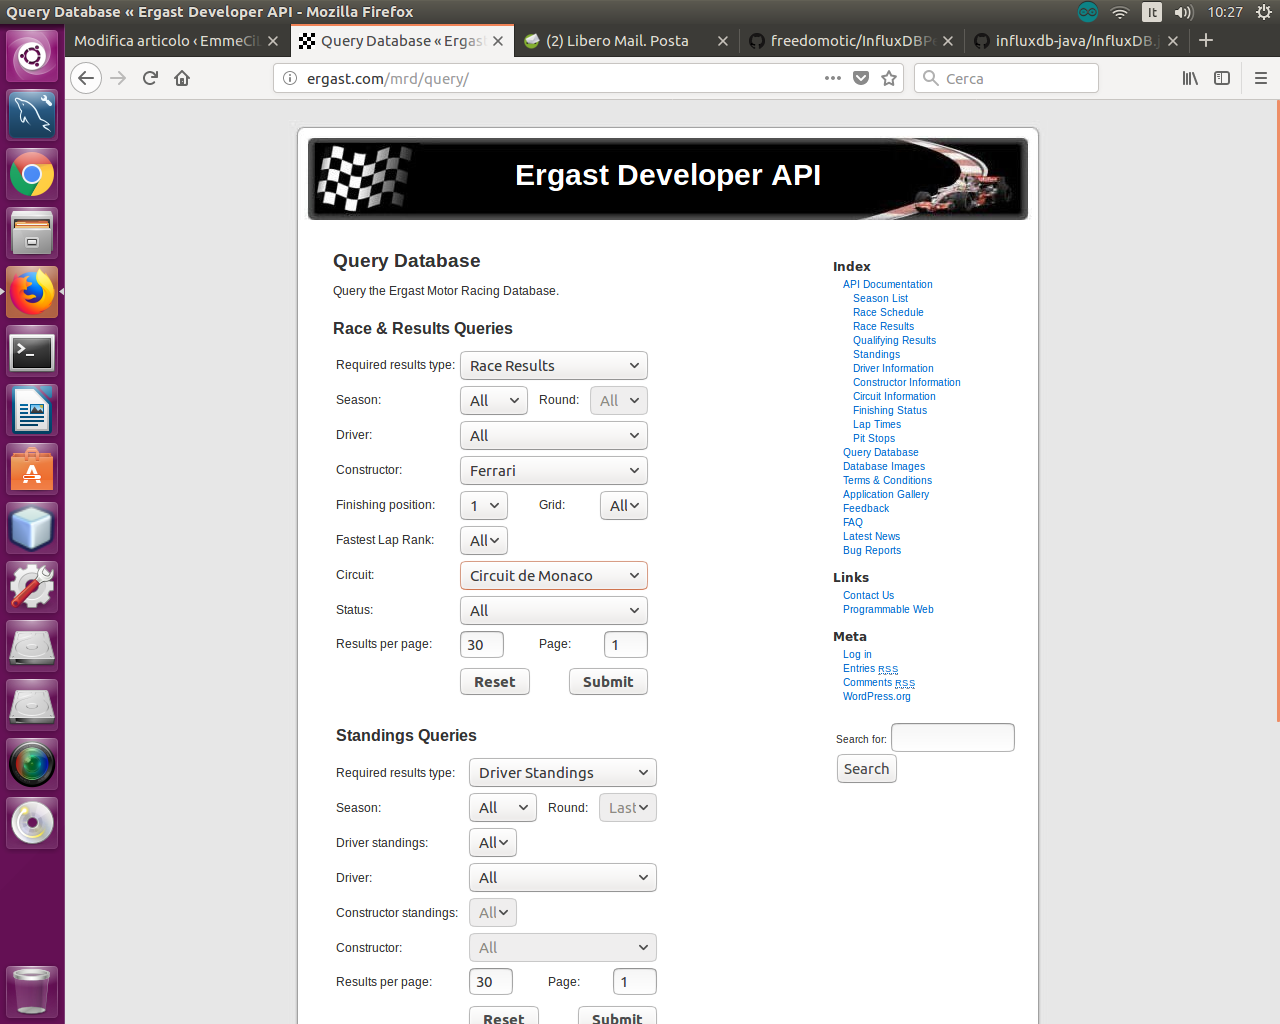The width and height of the screenshot is (1280, 1024).
Task: Open the Finishing position dropdown
Action: (484, 506)
